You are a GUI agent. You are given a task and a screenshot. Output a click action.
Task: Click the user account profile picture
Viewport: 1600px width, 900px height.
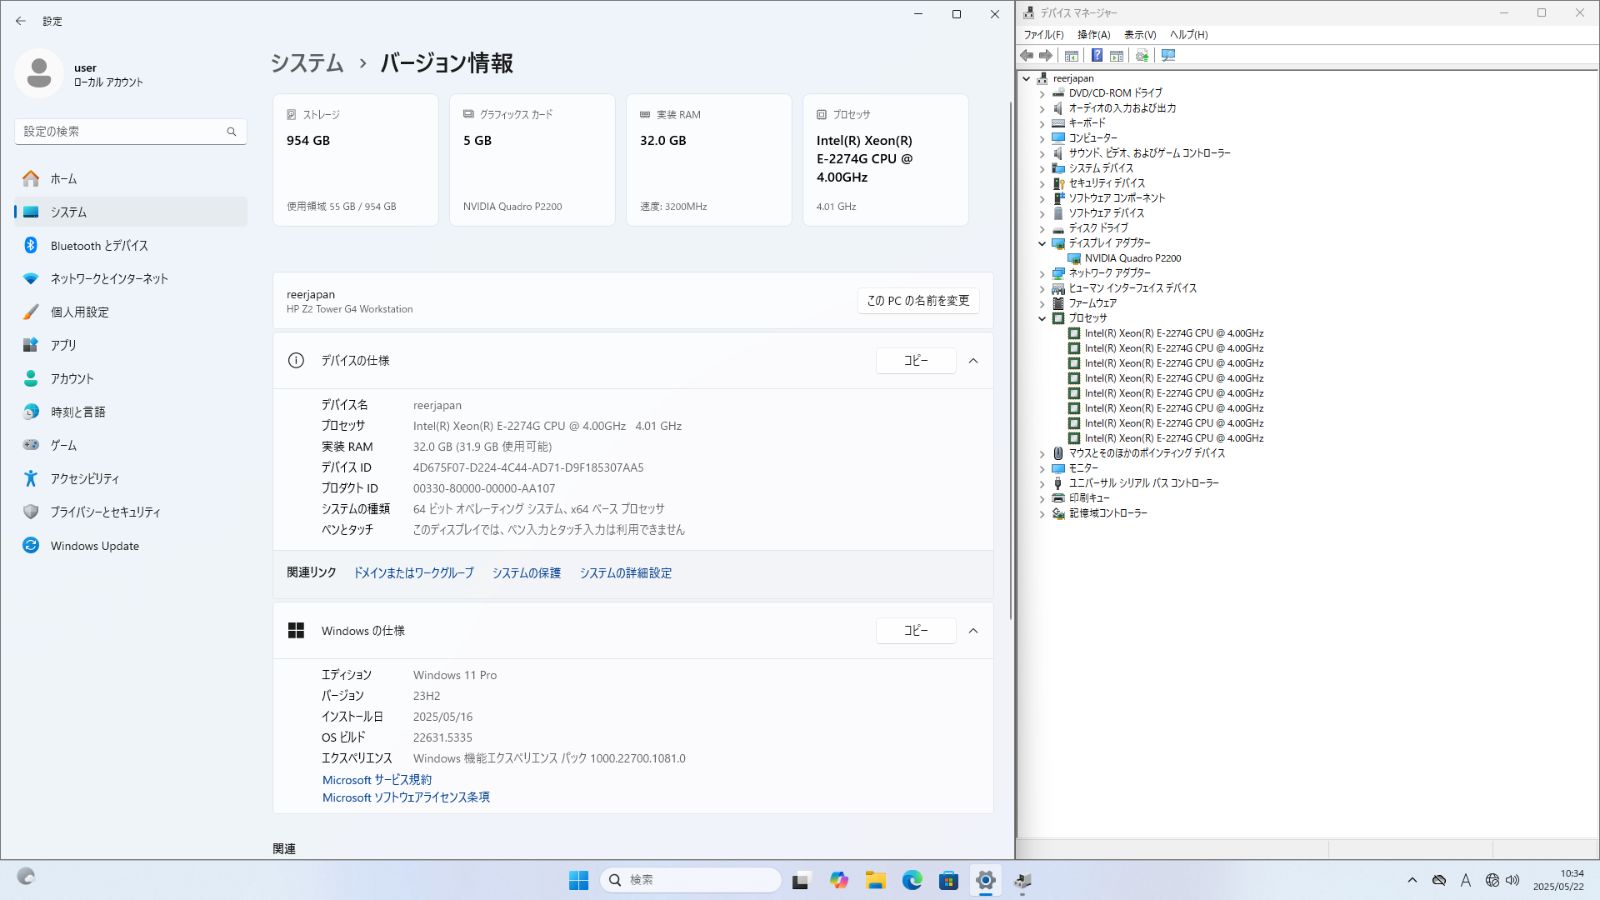pyautogui.click(x=39, y=73)
